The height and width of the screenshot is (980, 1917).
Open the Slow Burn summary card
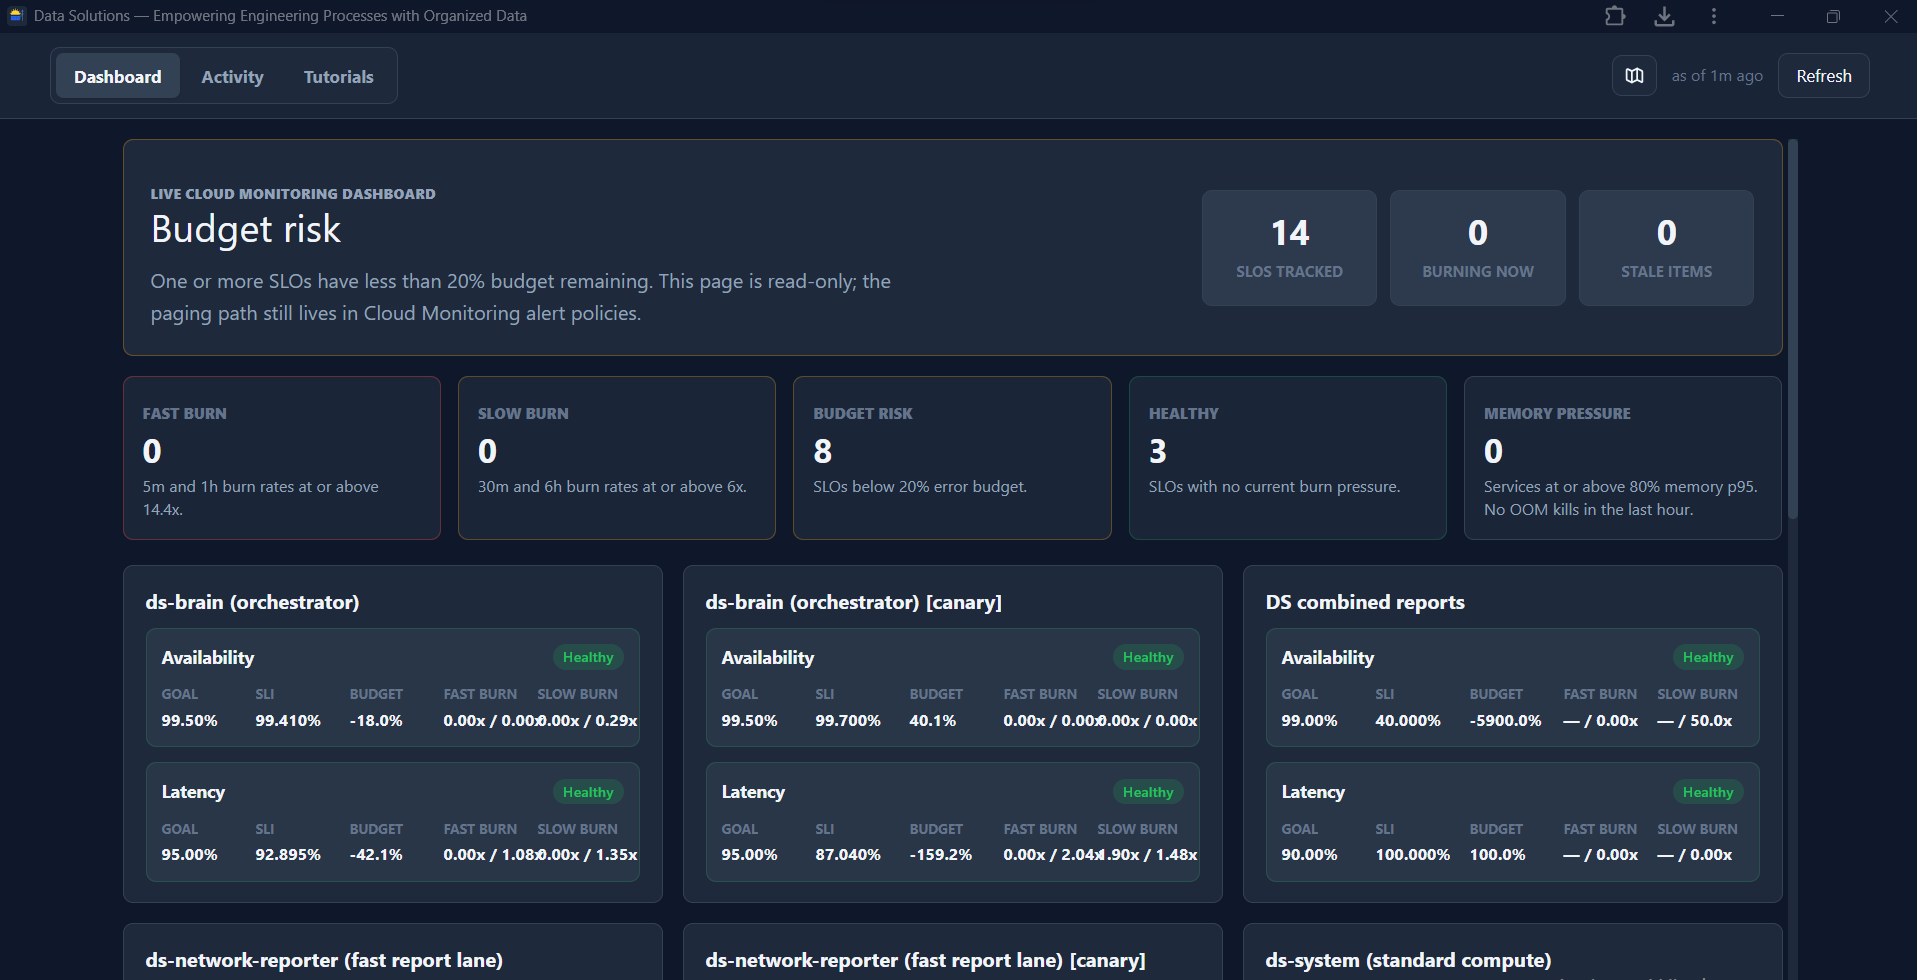pyautogui.click(x=617, y=458)
